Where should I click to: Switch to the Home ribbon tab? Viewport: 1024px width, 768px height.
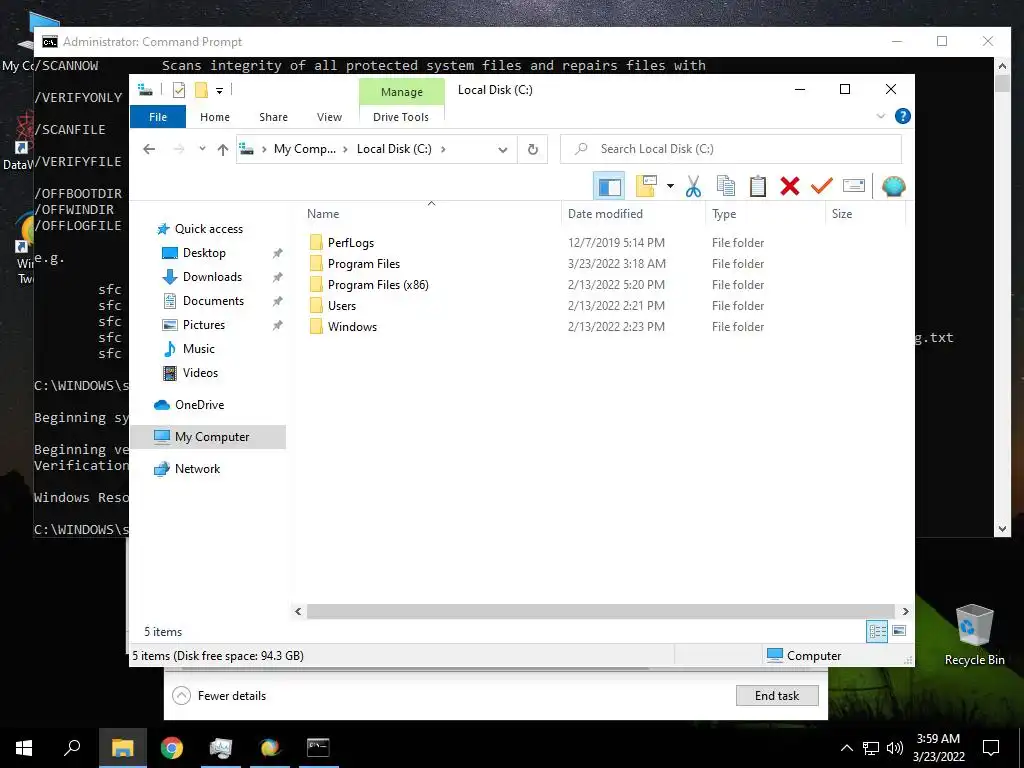pyautogui.click(x=215, y=117)
